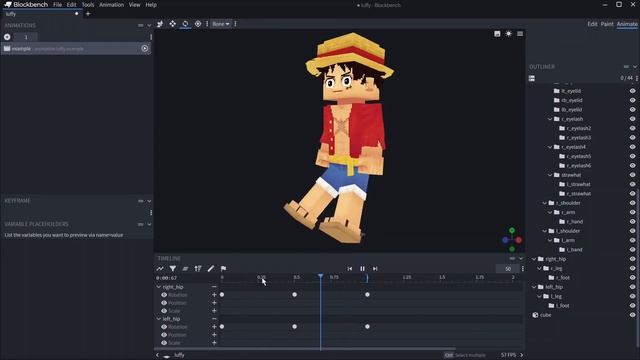Toggle viewport shading sun icon
Screen dimensions: 640x360
pyautogui.click(x=509, y=34)
